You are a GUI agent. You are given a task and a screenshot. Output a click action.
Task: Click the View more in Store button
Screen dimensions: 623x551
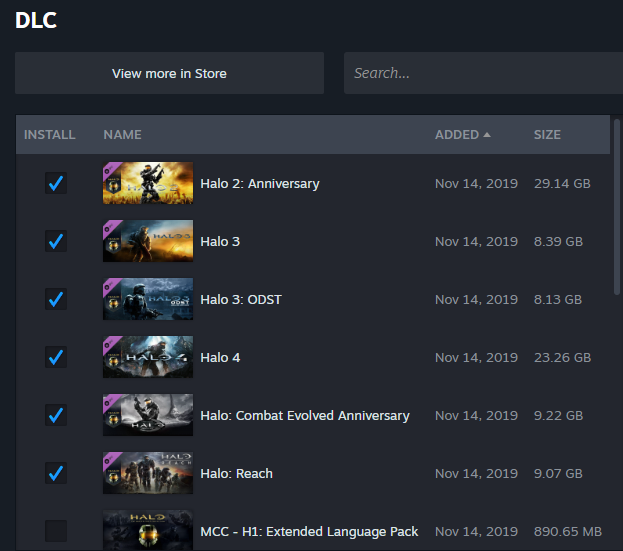point(169,73)
